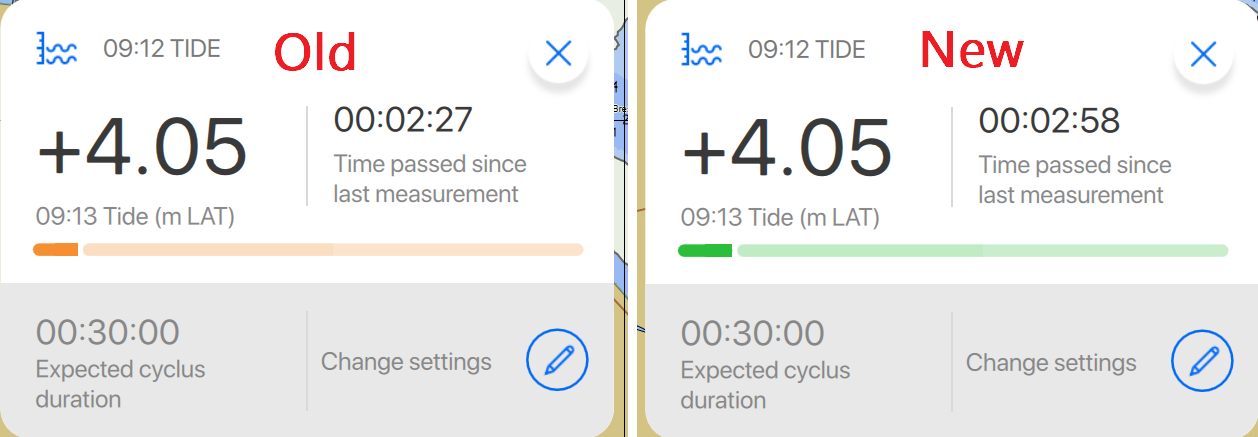Click Change settings text in New panel
Image resolution: width=1258 pixels, height=437 pixels.
coord(1051,361)
